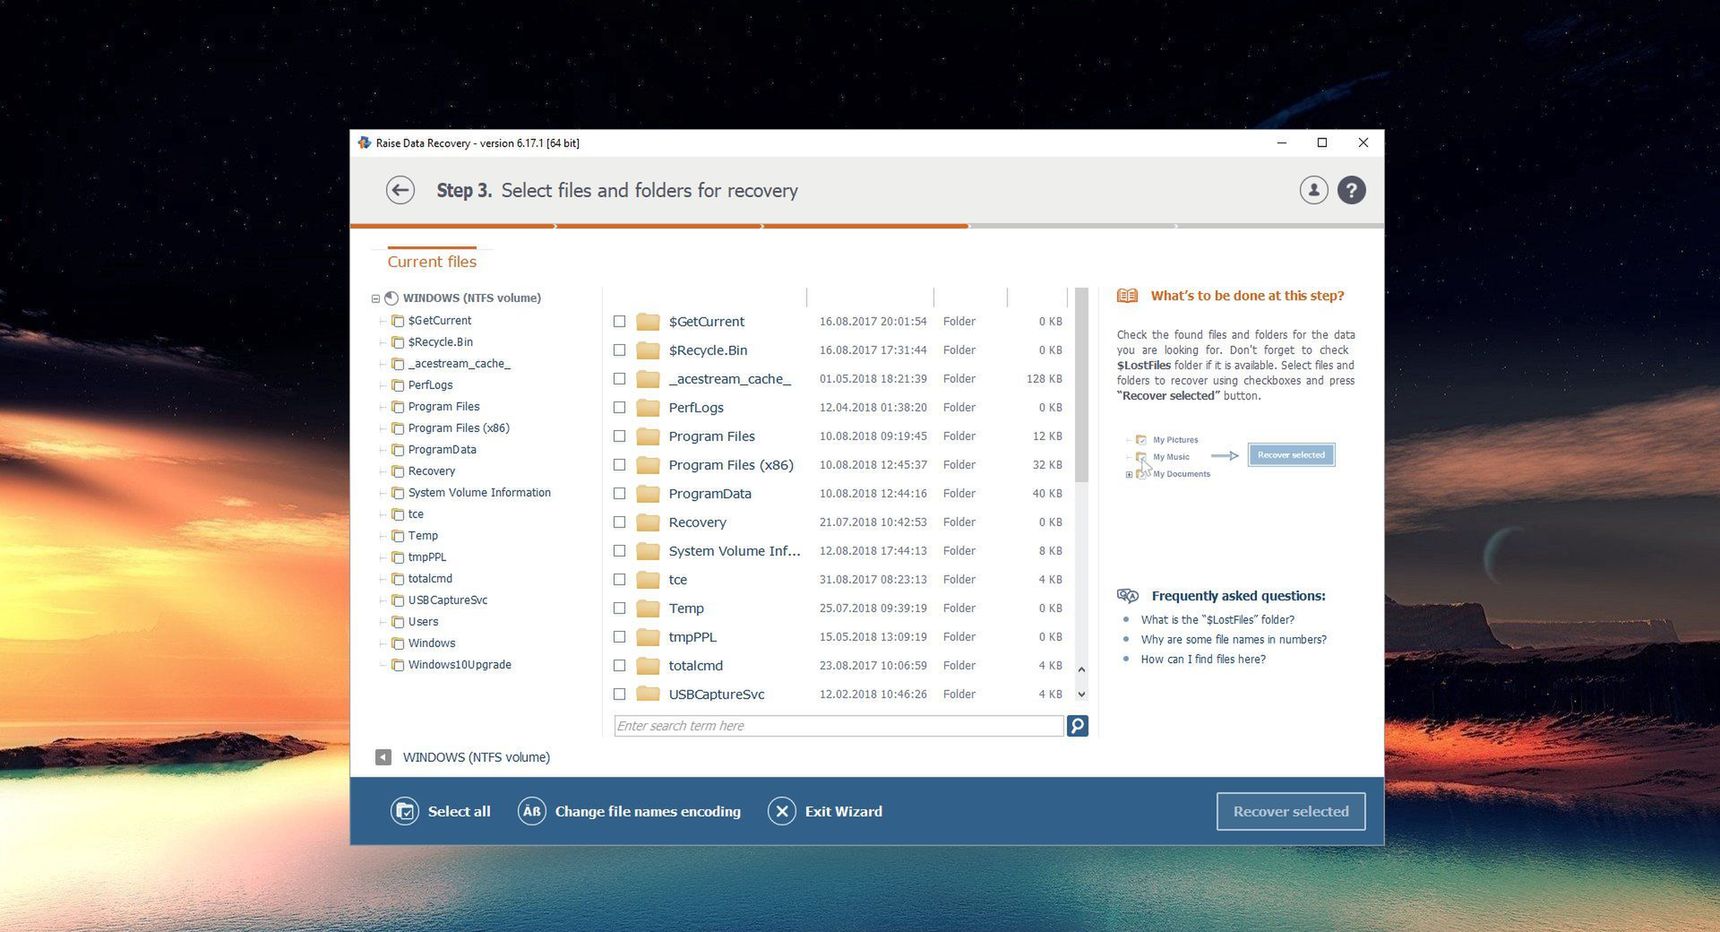Select ProgramData in the folder tree

(x=442, y=450)
